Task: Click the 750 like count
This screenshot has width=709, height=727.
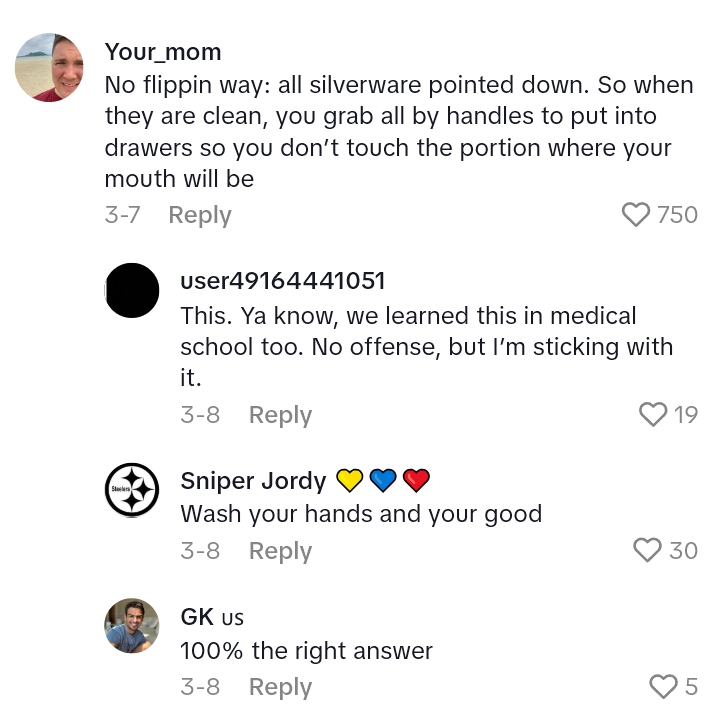Action: click(677, 215)
